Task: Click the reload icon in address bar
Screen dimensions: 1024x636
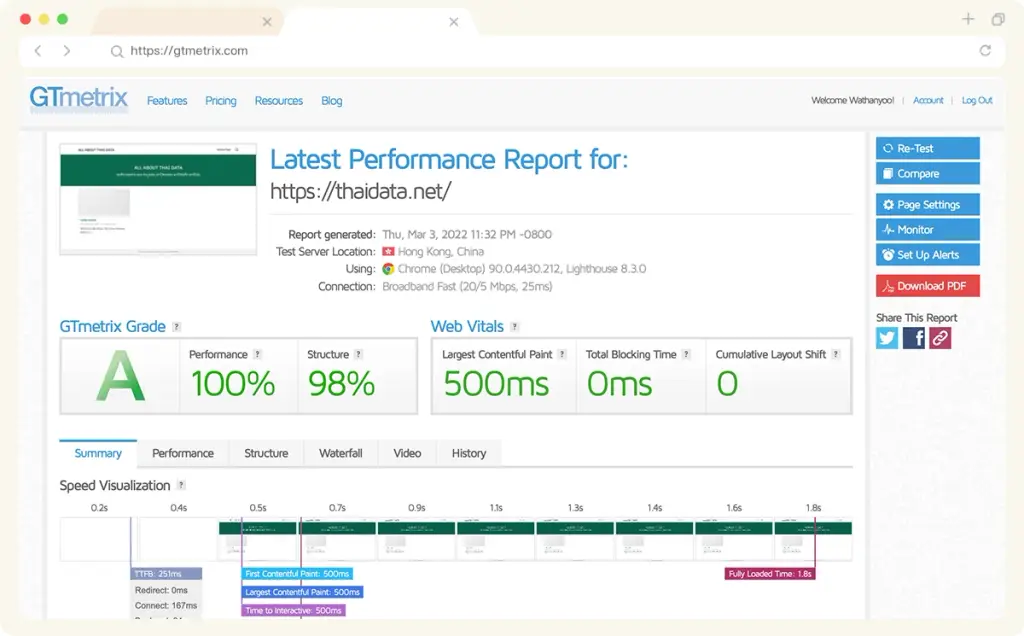Action: (985, 50)
